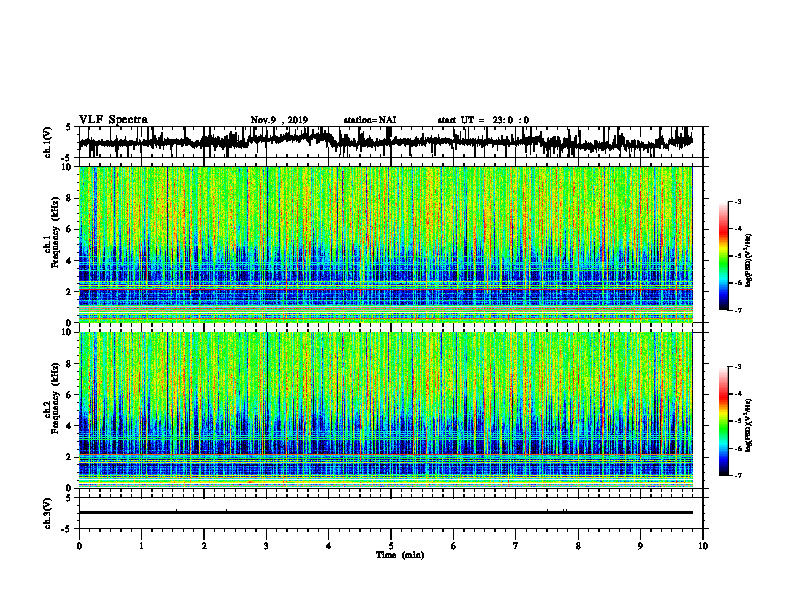Click the ch.2 spectrogram 8 kHz tick label
Viewport: 792px width, 612px height.
(x=71, y=364)
